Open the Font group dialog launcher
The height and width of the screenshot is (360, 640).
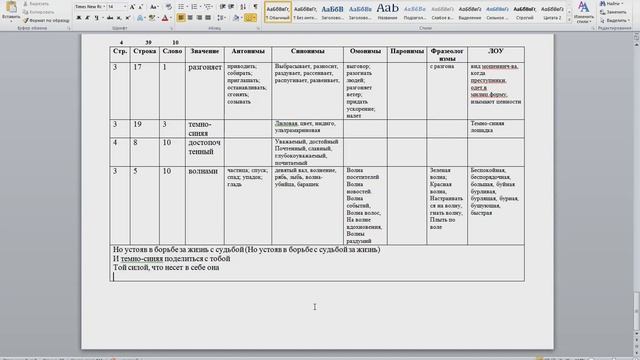(171, 28)
